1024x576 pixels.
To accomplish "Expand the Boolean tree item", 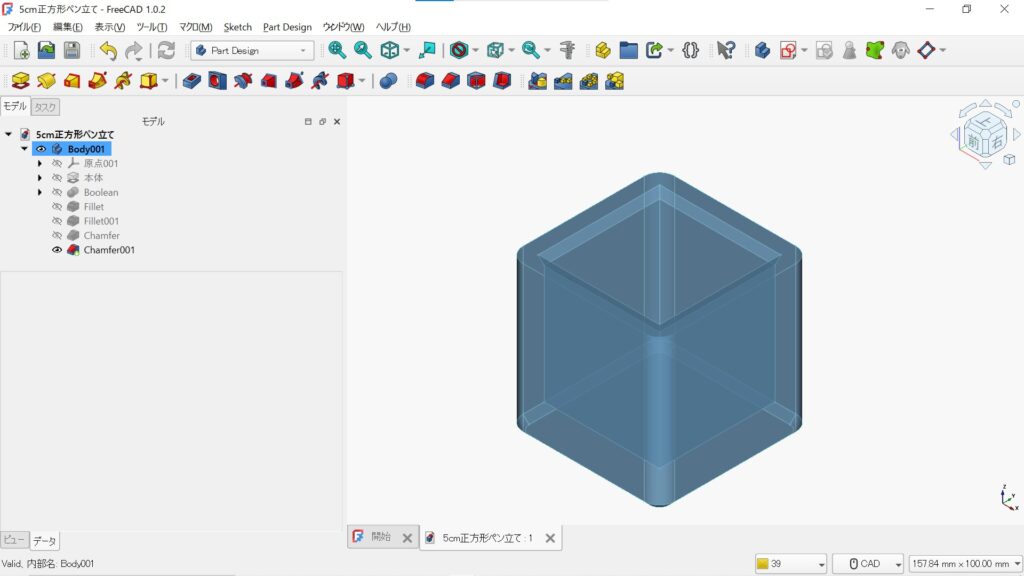I will tap(40, 192).
